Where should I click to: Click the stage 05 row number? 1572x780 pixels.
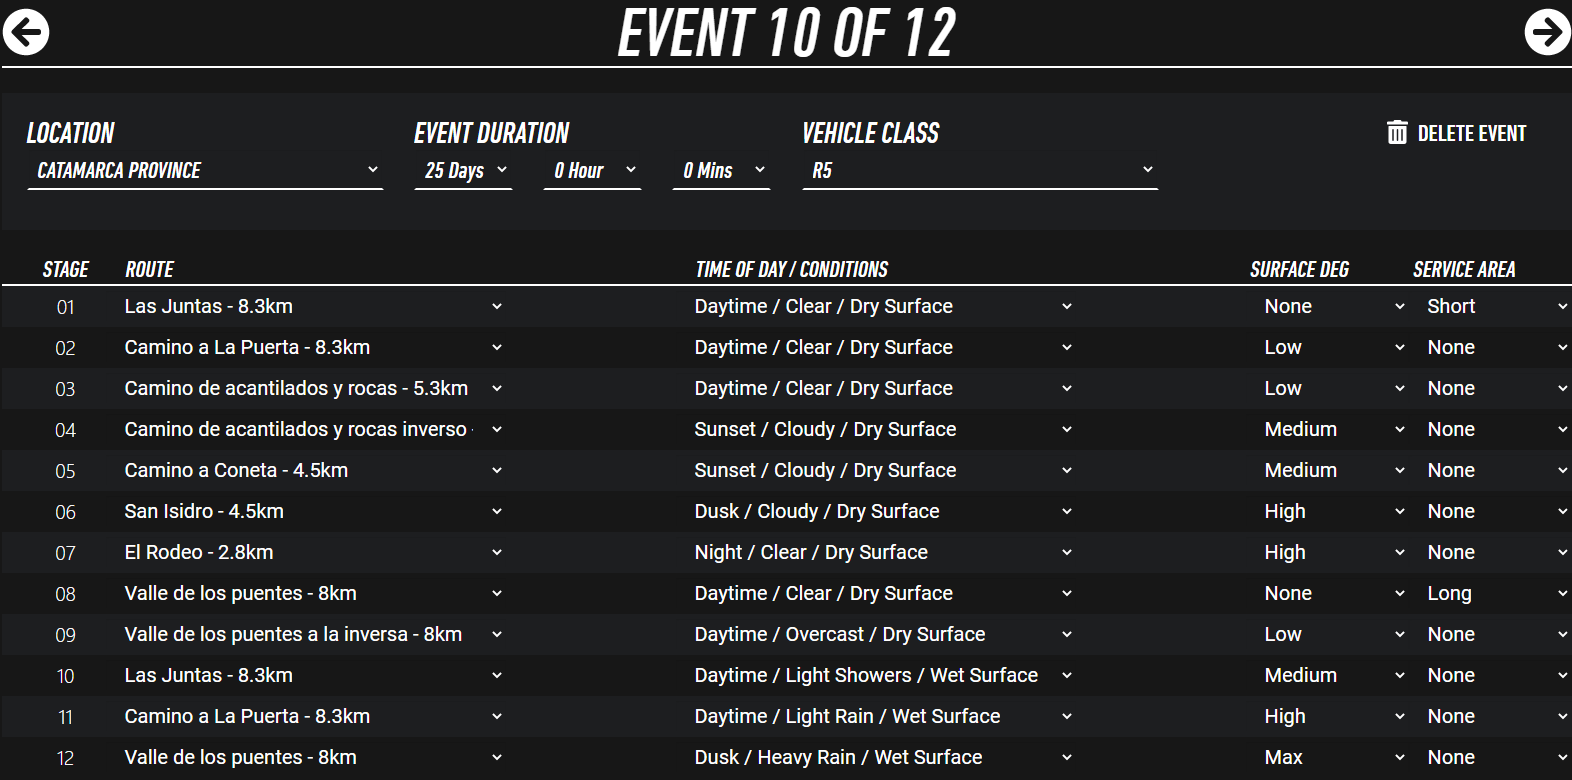click(65, 471)
